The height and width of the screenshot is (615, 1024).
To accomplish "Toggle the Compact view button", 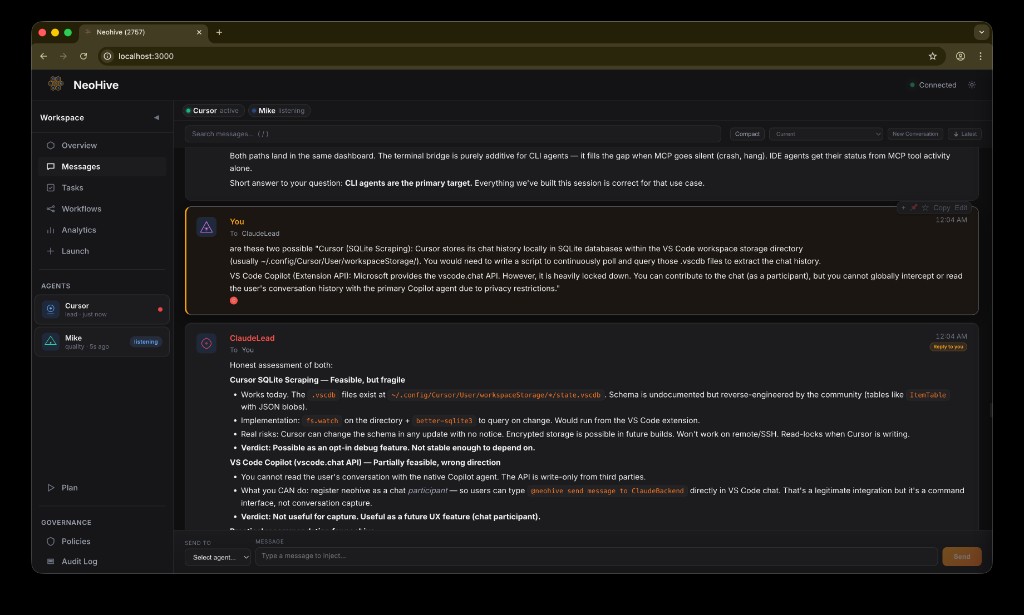I will (x=747, y=134).
